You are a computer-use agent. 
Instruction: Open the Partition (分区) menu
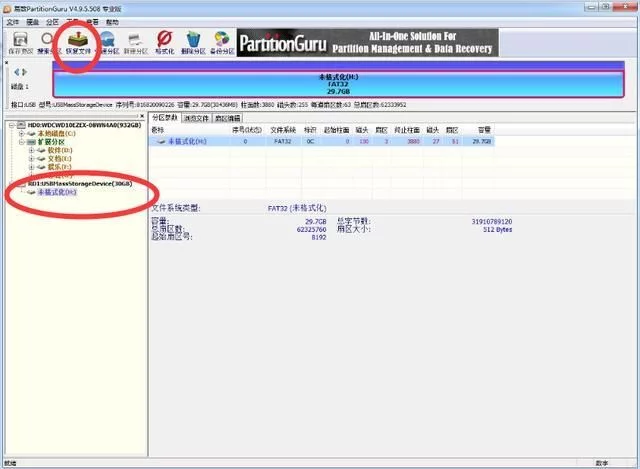pos(52,22)
